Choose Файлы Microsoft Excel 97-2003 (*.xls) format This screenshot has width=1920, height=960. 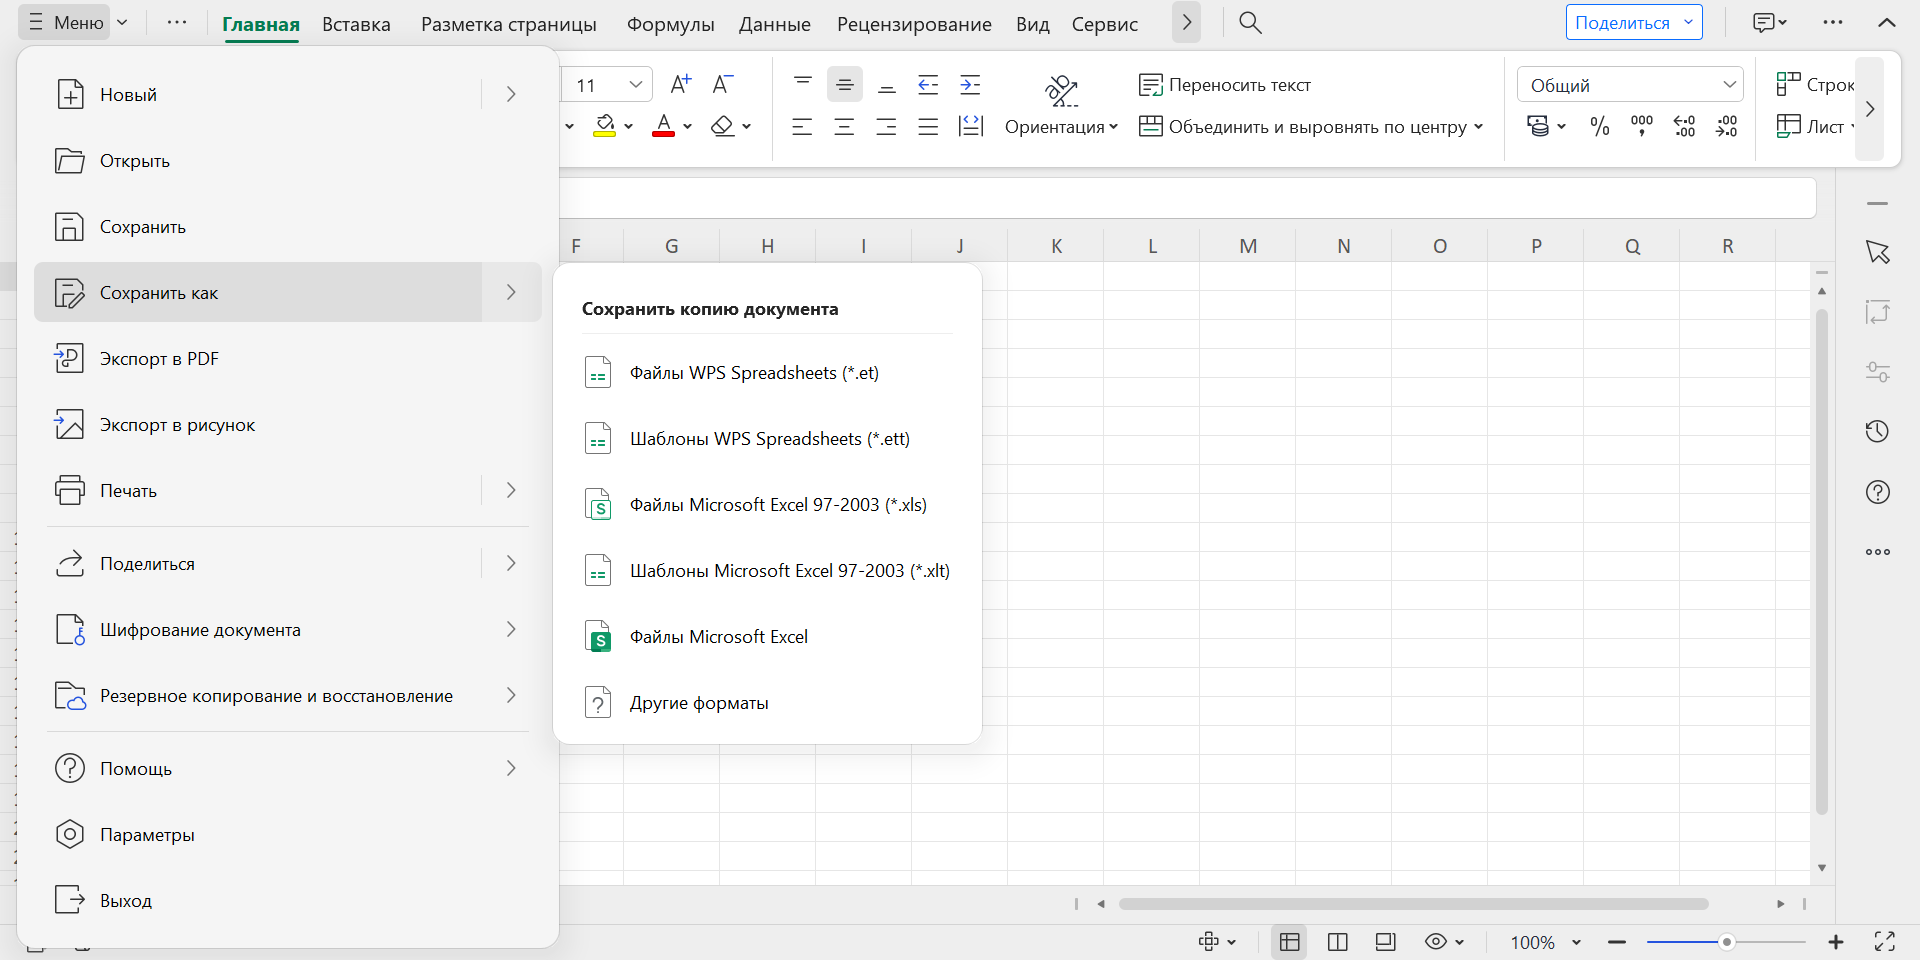[778, 505]
